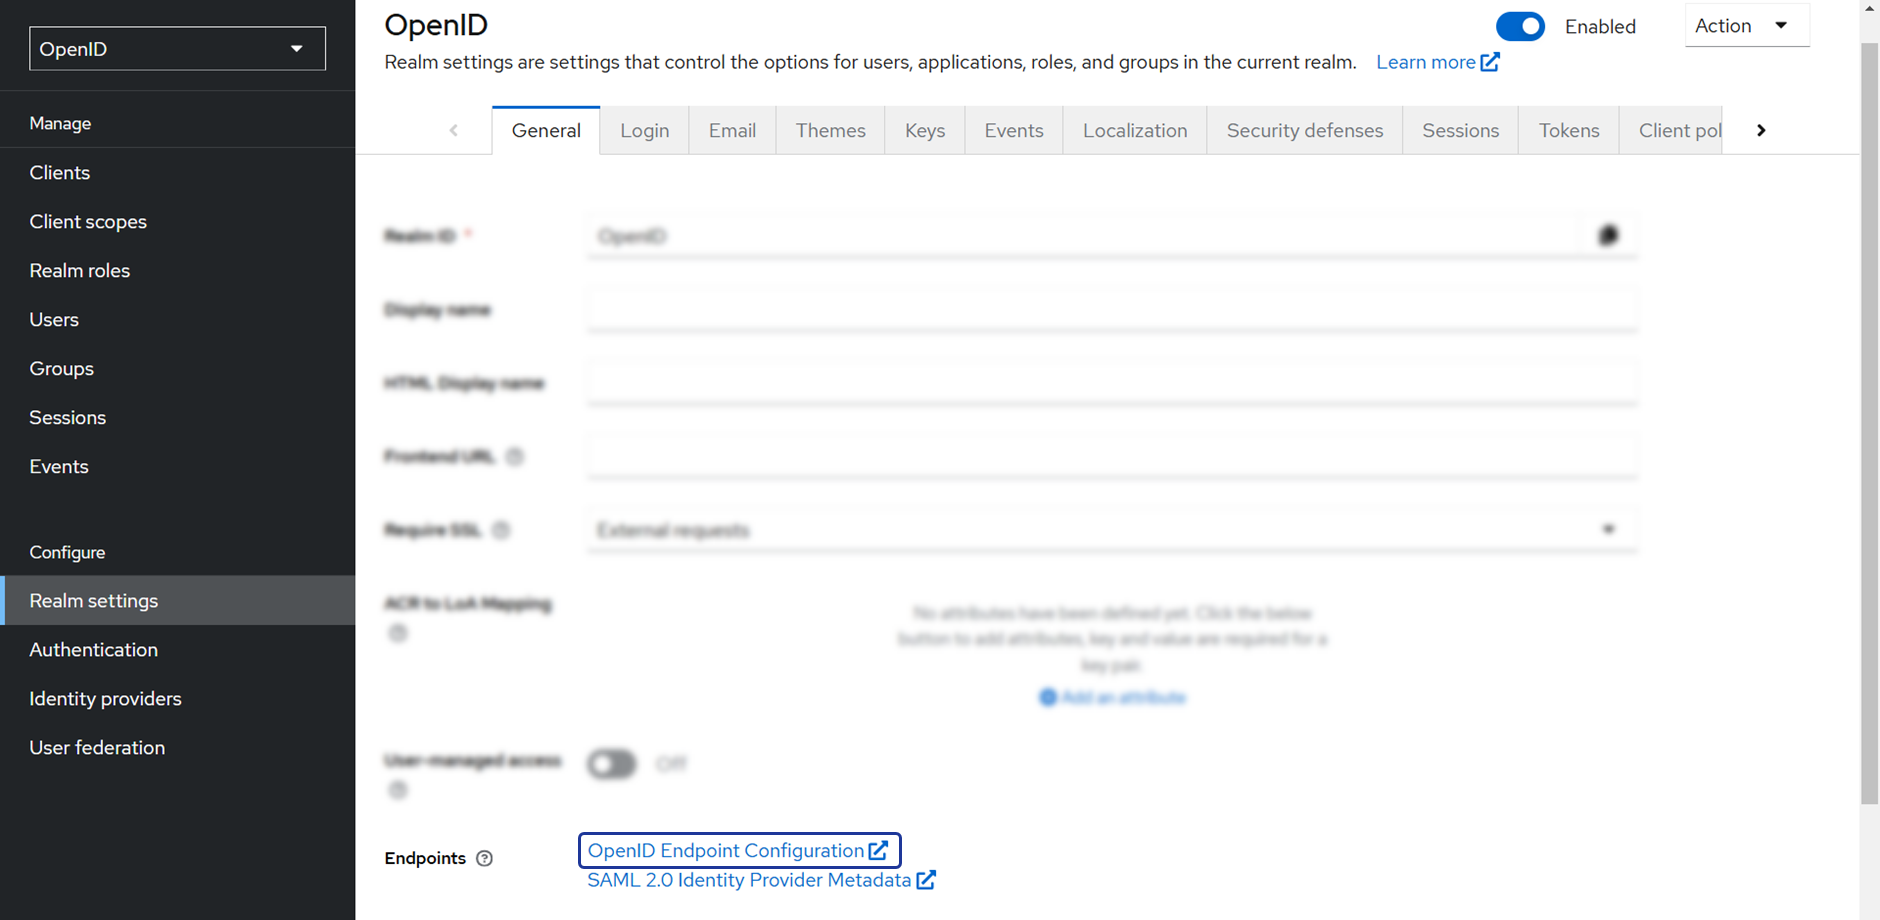
Task: Switch to the Sessions tab
Action: pyautogui.click(x=1461, y=130)
